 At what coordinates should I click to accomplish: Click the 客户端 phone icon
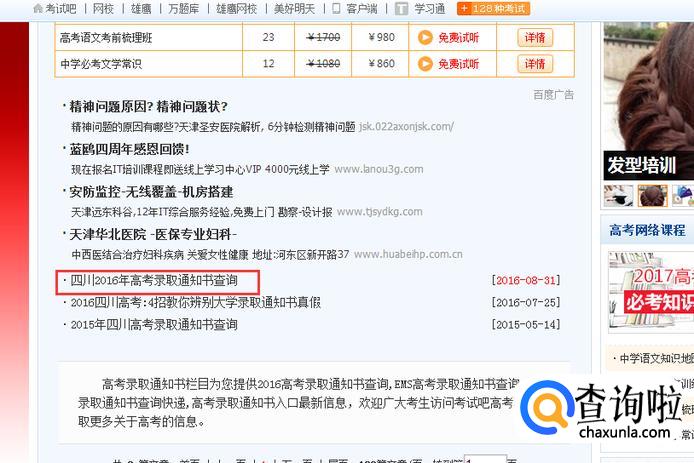[x=336, y=8]
